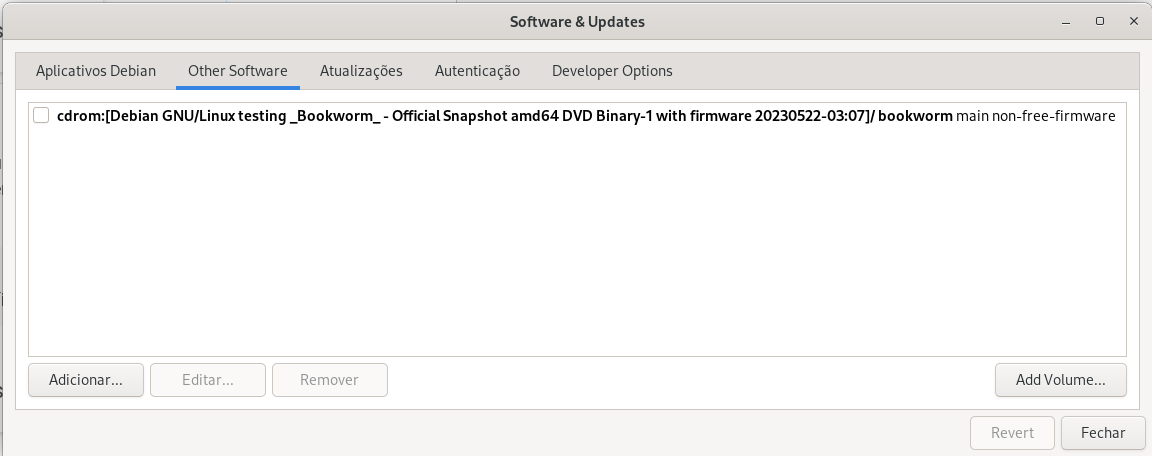Close the Software & Updates window
Screen dimensions: 1152x456
1134,22
